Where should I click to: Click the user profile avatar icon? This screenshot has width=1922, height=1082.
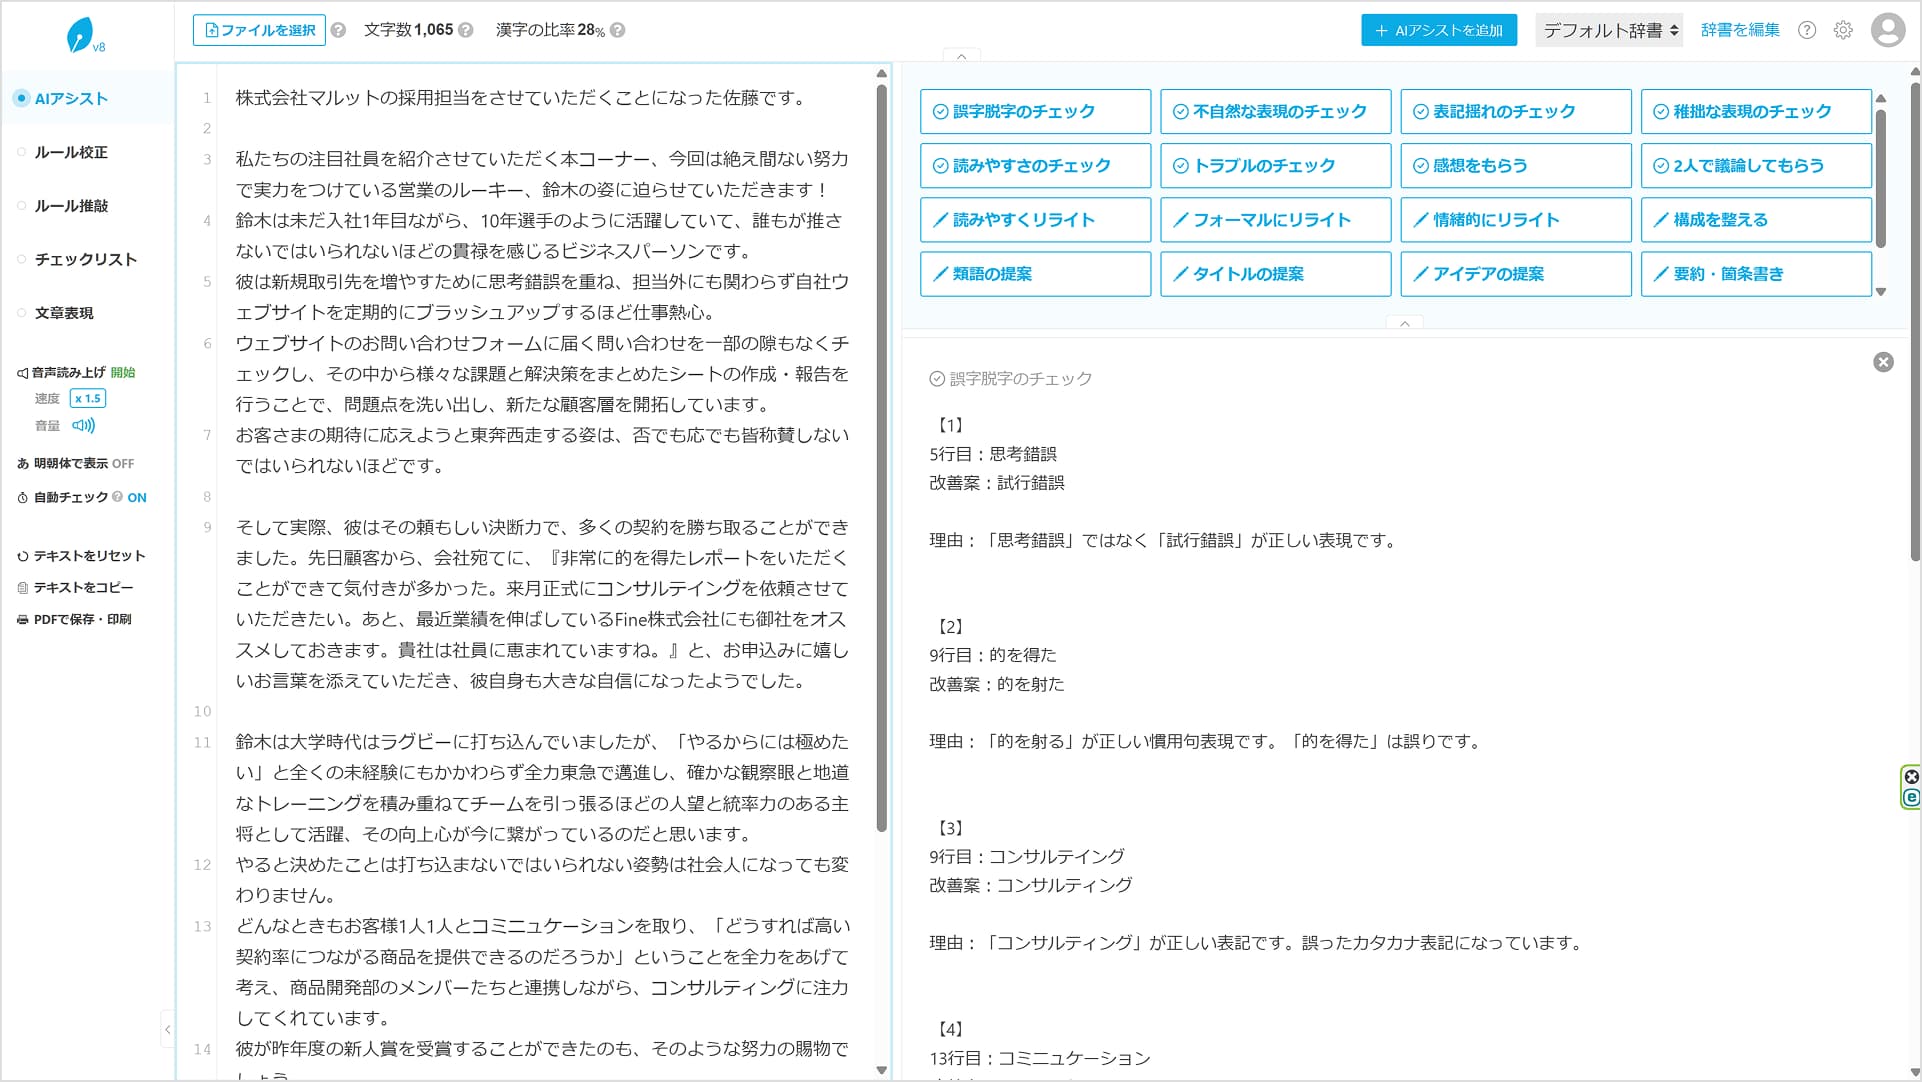1887,30
